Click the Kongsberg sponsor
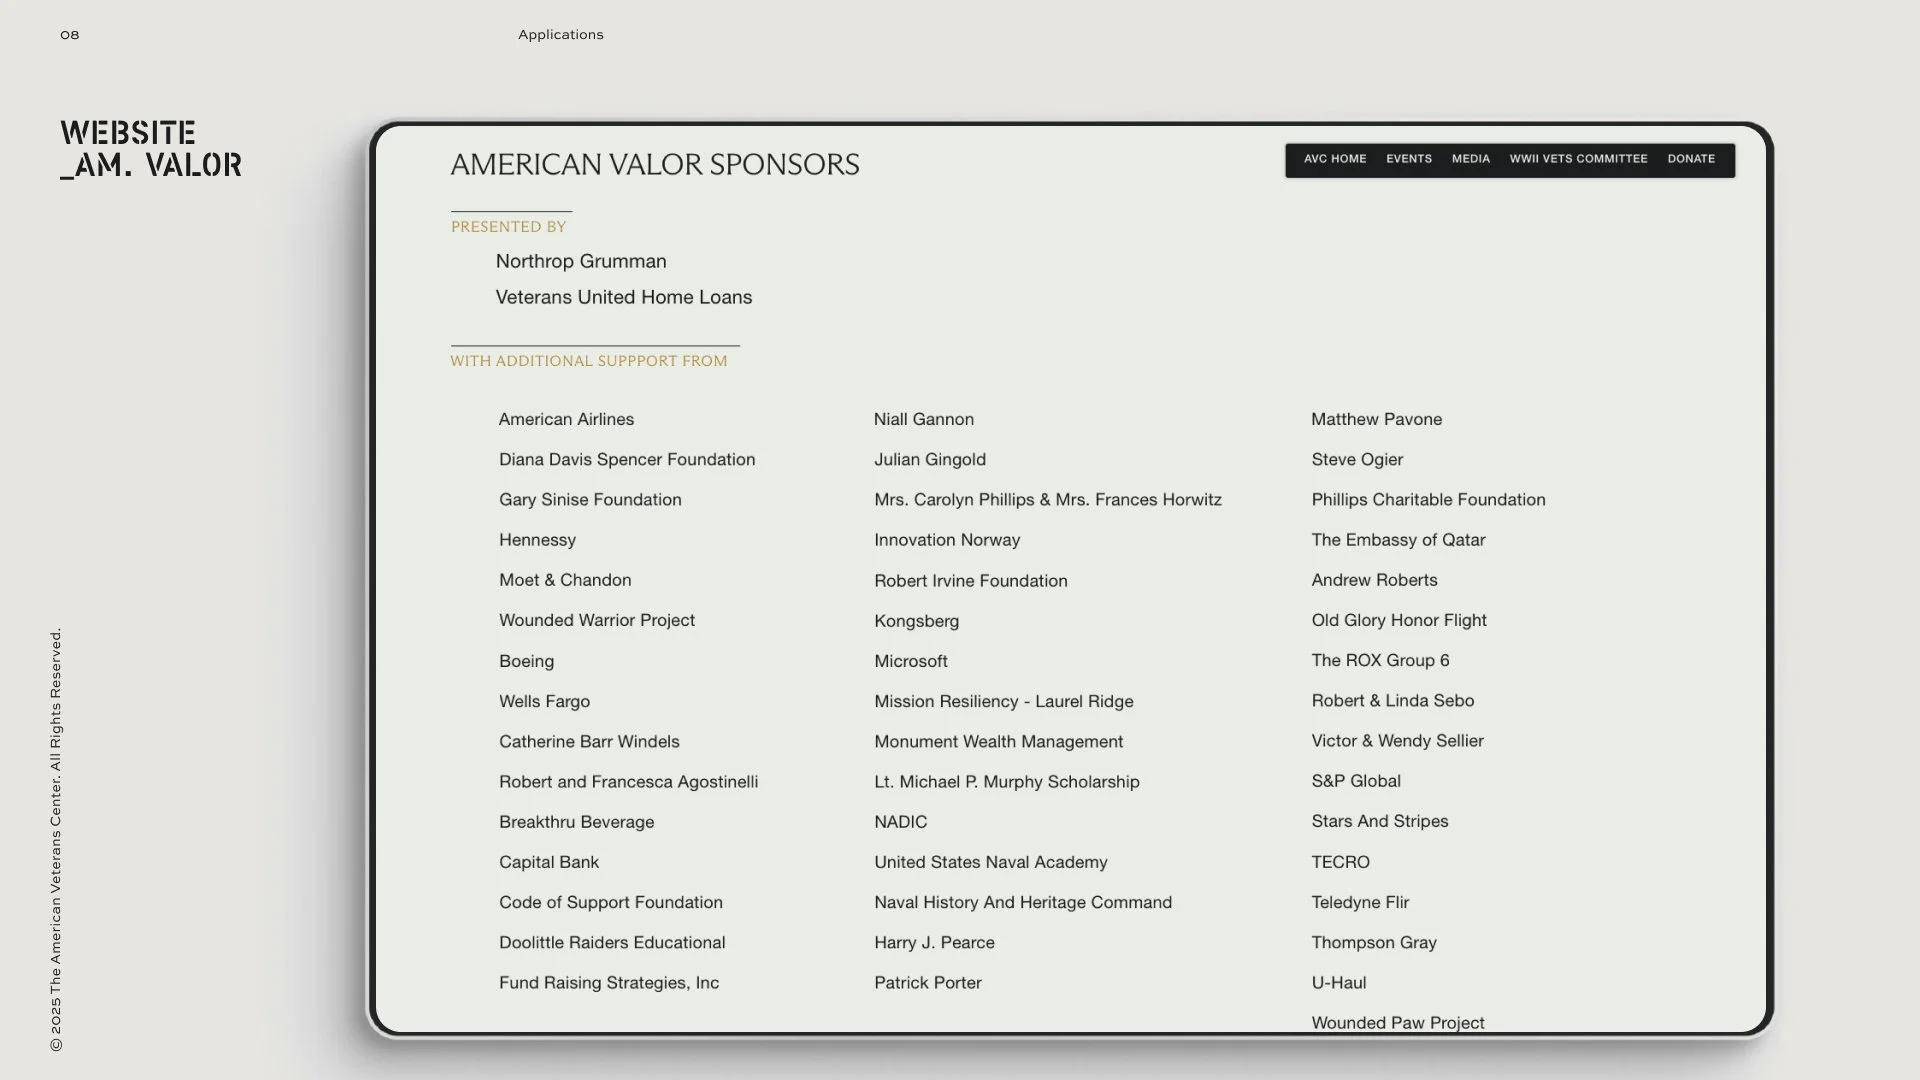1920x1080 pixels. click(916, 621)
